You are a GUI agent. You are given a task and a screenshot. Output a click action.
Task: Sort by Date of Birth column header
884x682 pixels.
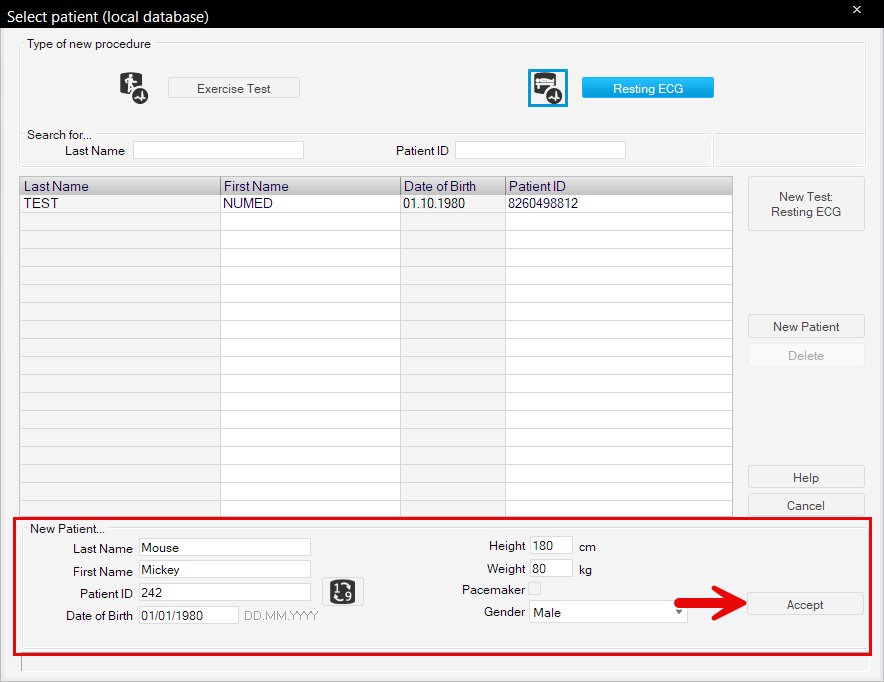452,186
